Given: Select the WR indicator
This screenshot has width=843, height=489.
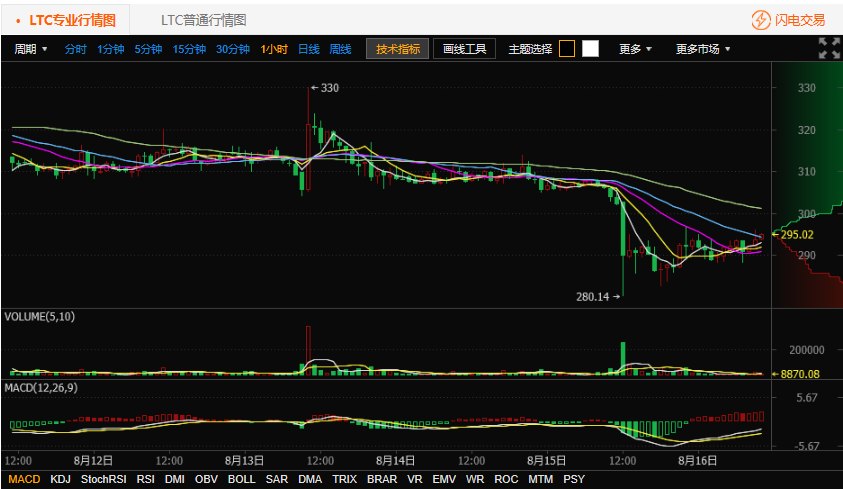Looking at the screenshot, I should coord(475,479).
